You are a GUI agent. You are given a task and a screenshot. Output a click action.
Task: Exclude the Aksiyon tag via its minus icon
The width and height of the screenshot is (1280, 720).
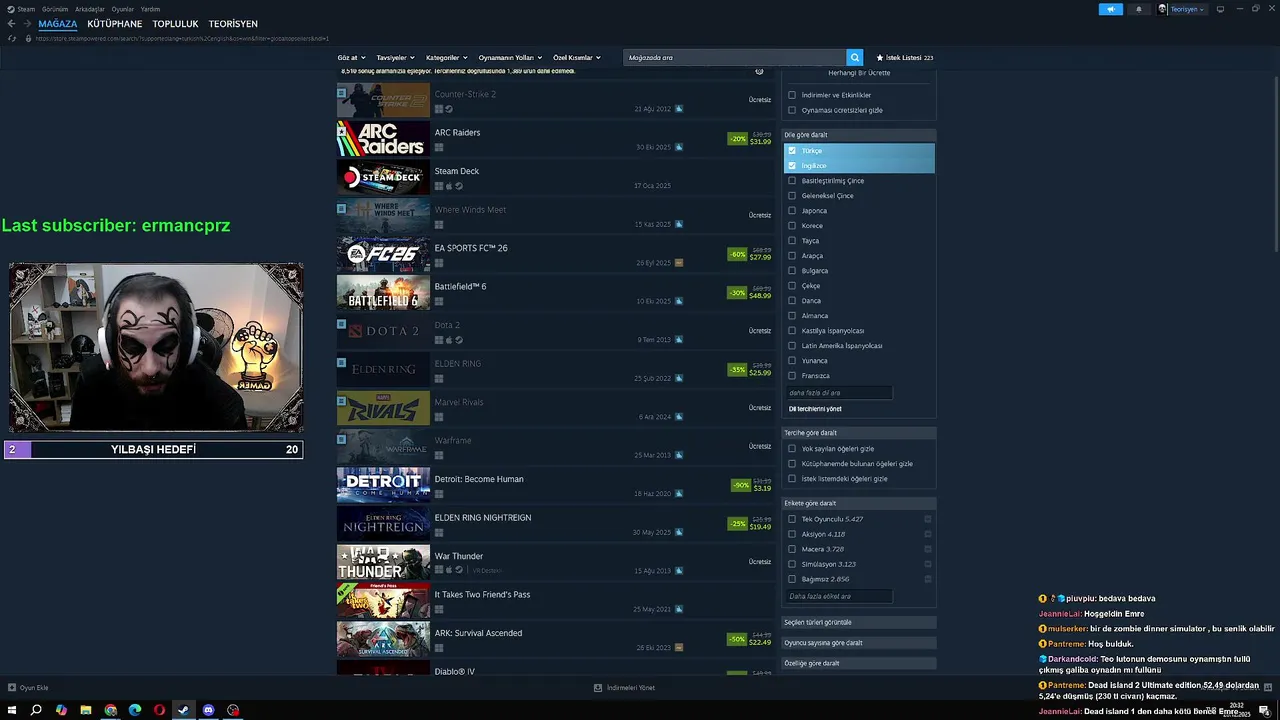928,534
